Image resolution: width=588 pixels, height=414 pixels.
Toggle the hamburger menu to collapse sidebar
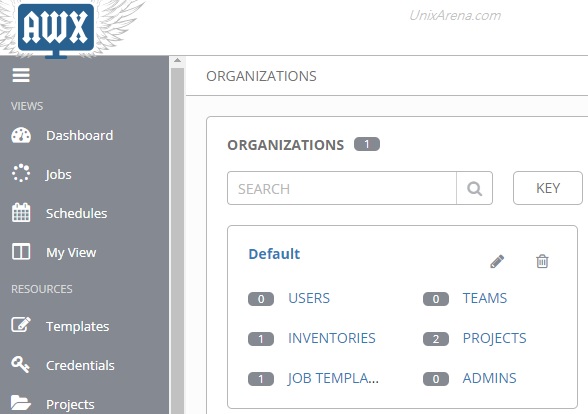click(x=21, y=75)
